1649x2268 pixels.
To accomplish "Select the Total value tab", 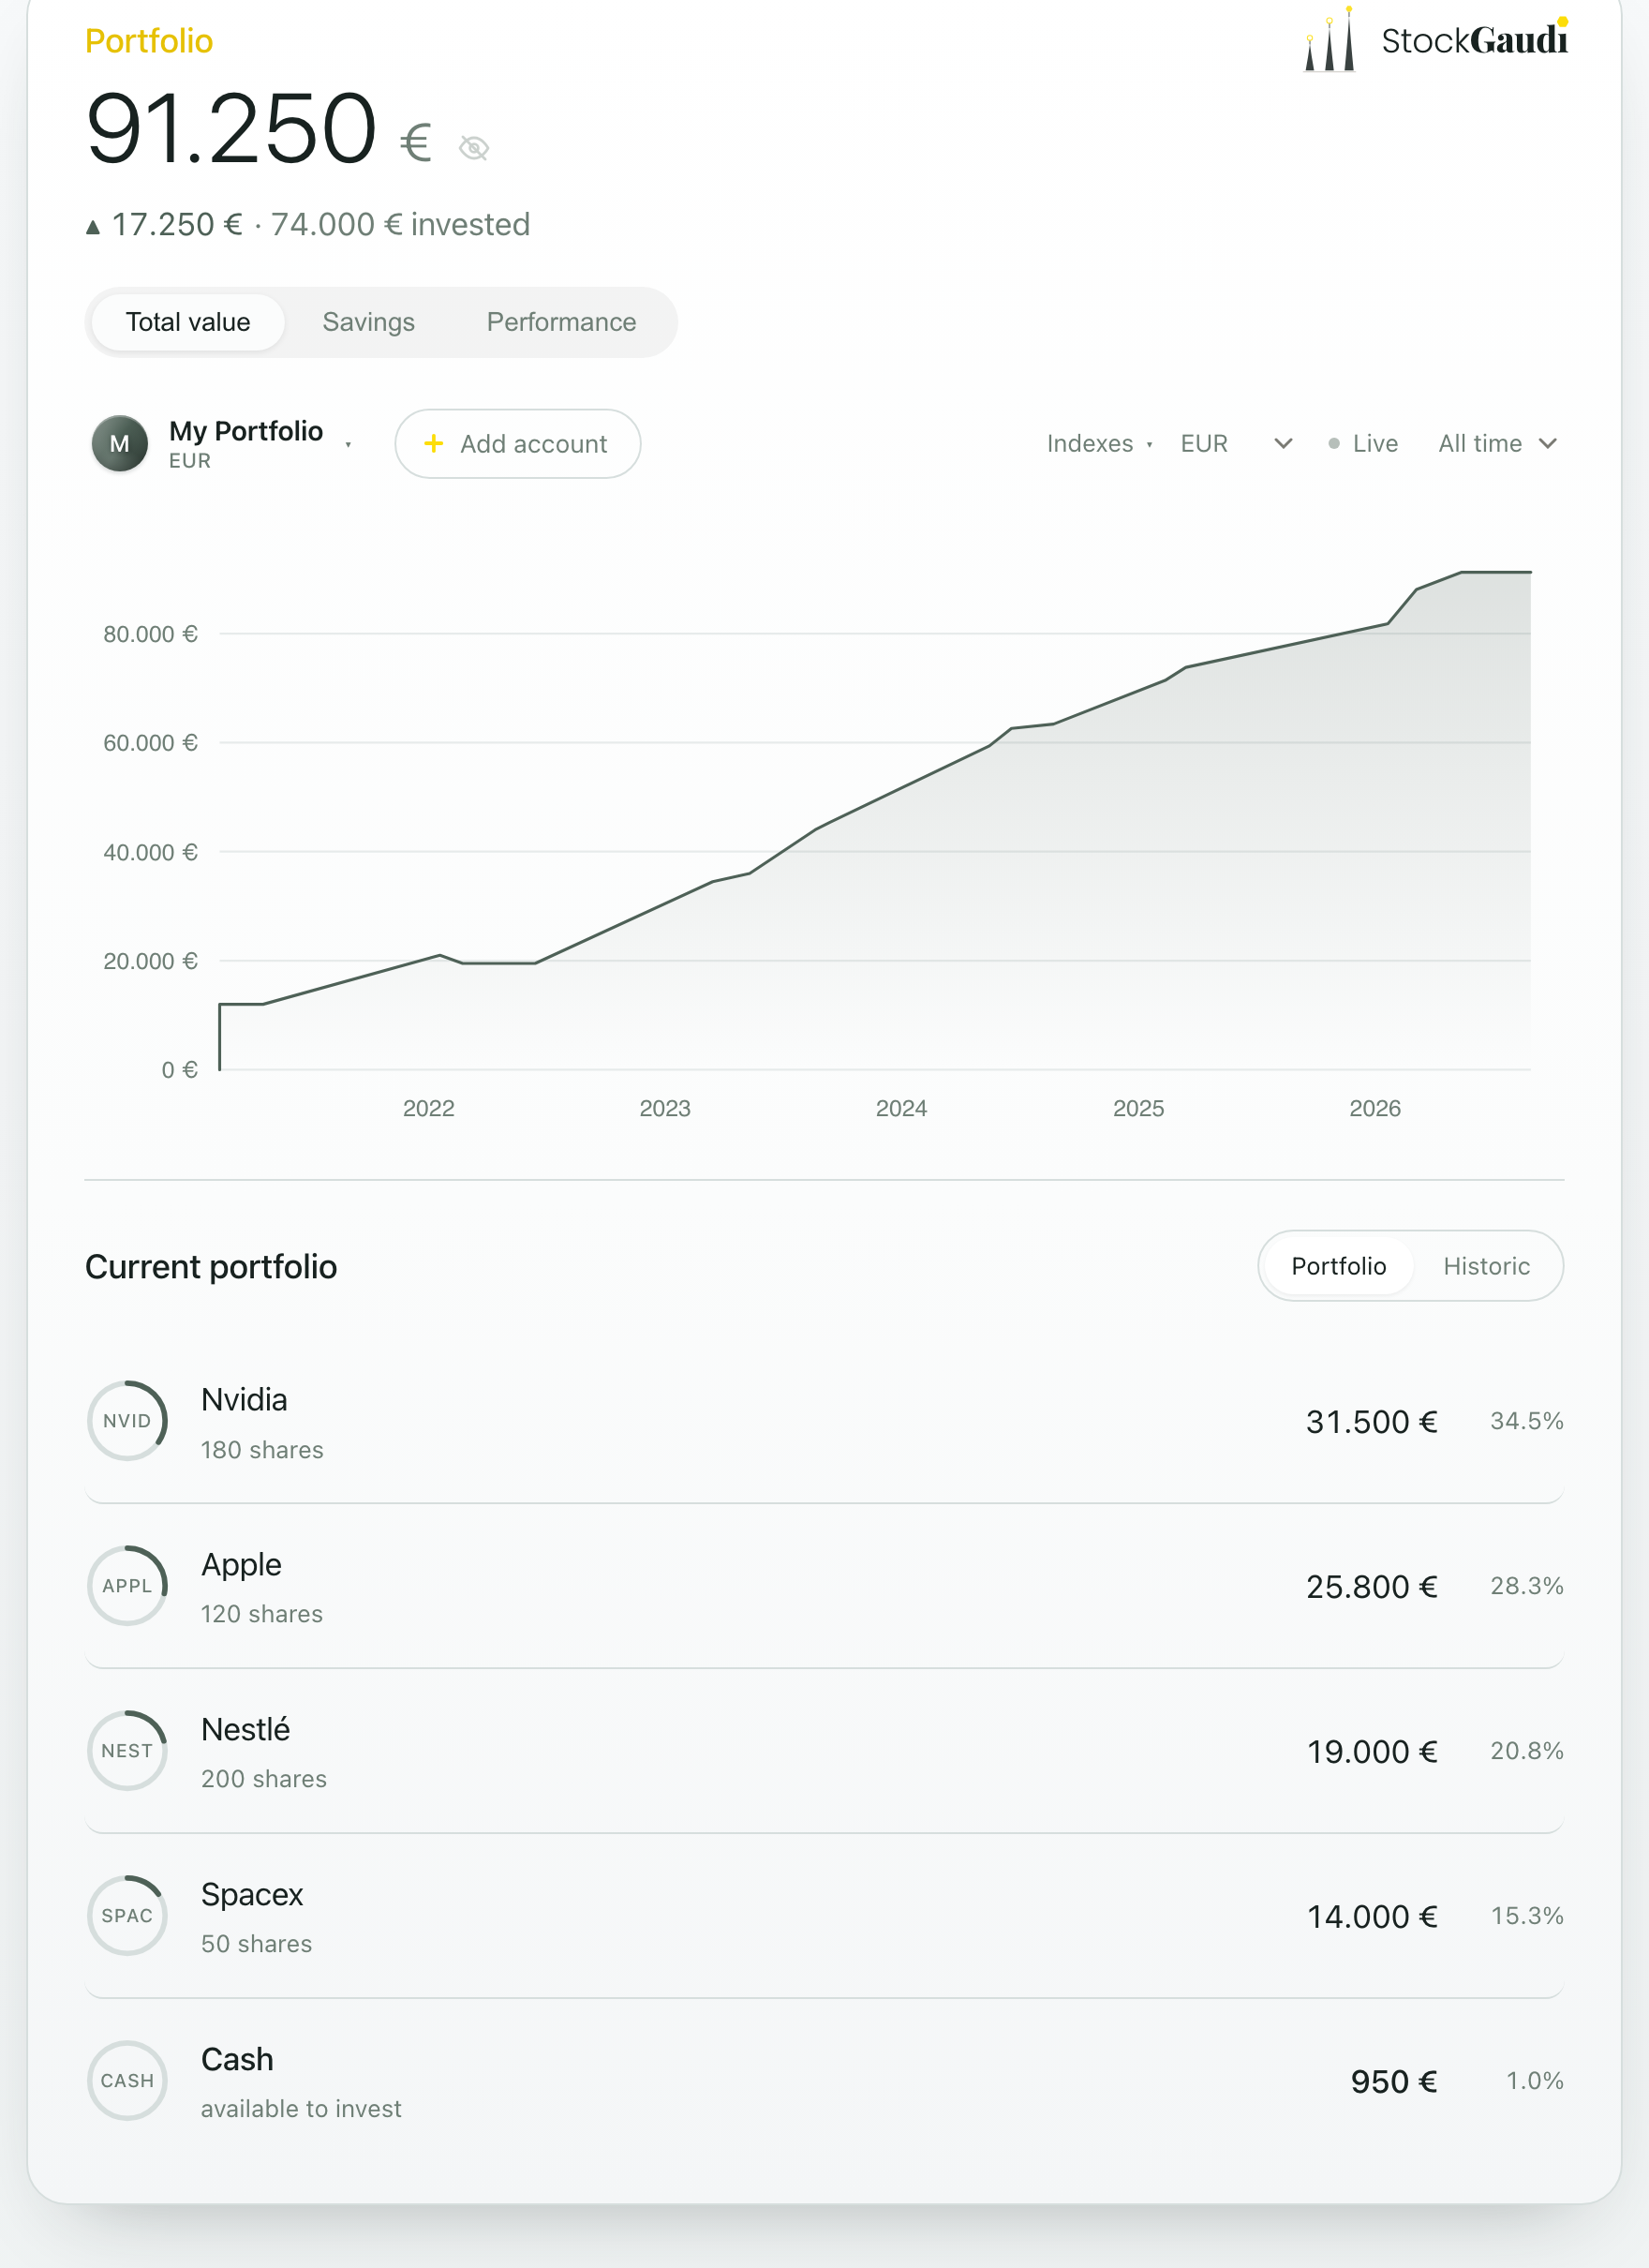I will [x=188, y=322].
